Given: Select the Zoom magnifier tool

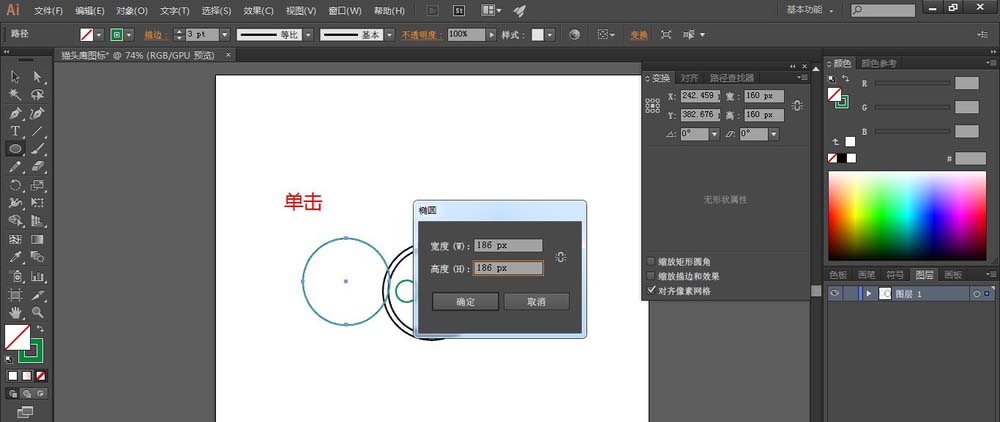Looking at the screenshot, I should 37,312.
